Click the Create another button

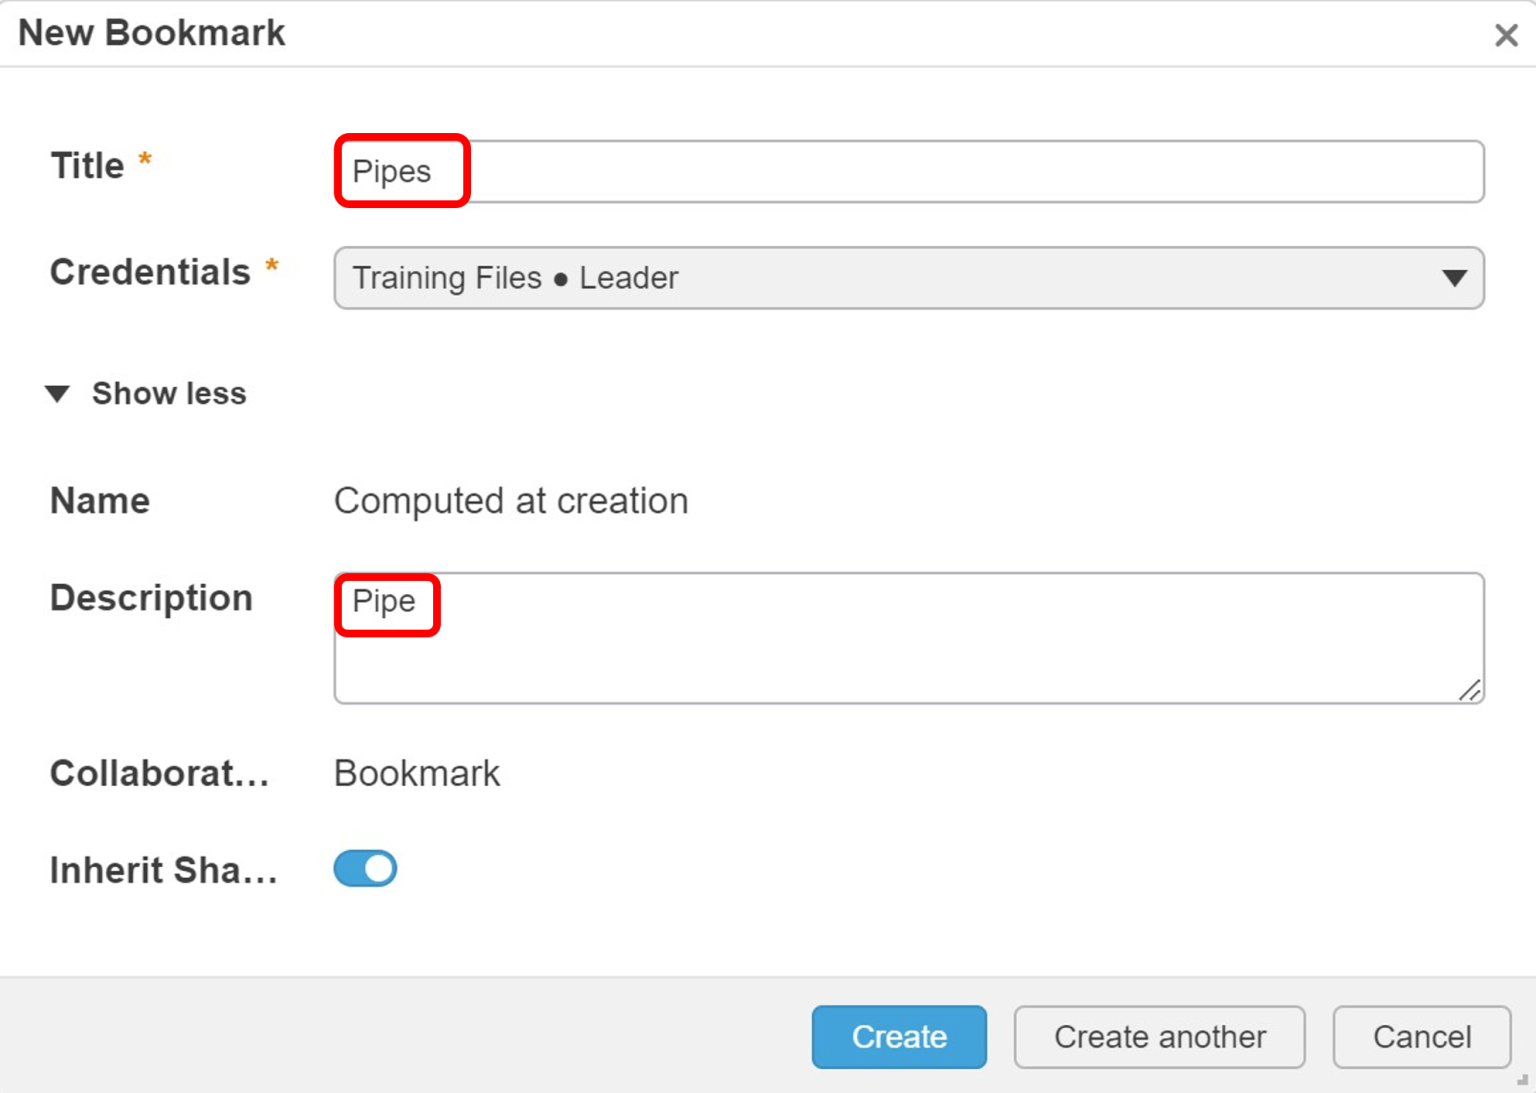click(1160, 1037)
